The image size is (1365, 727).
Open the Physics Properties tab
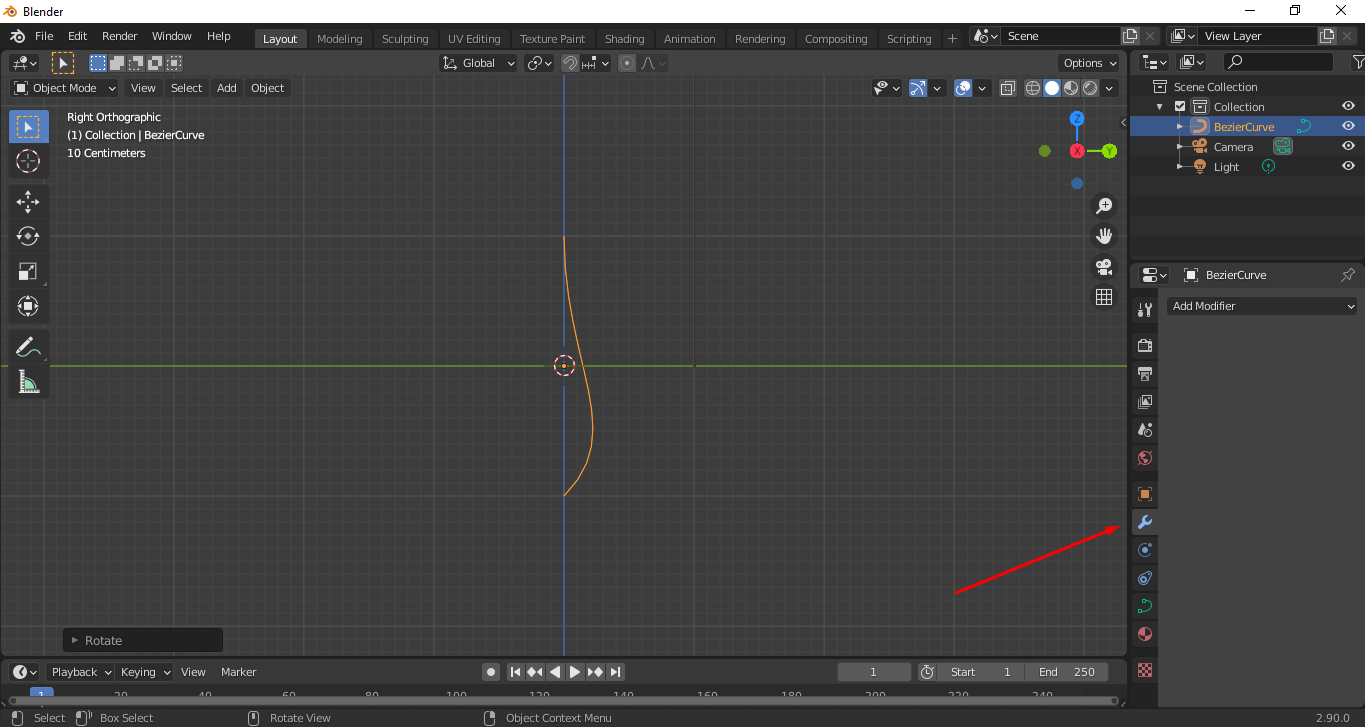1143,577
